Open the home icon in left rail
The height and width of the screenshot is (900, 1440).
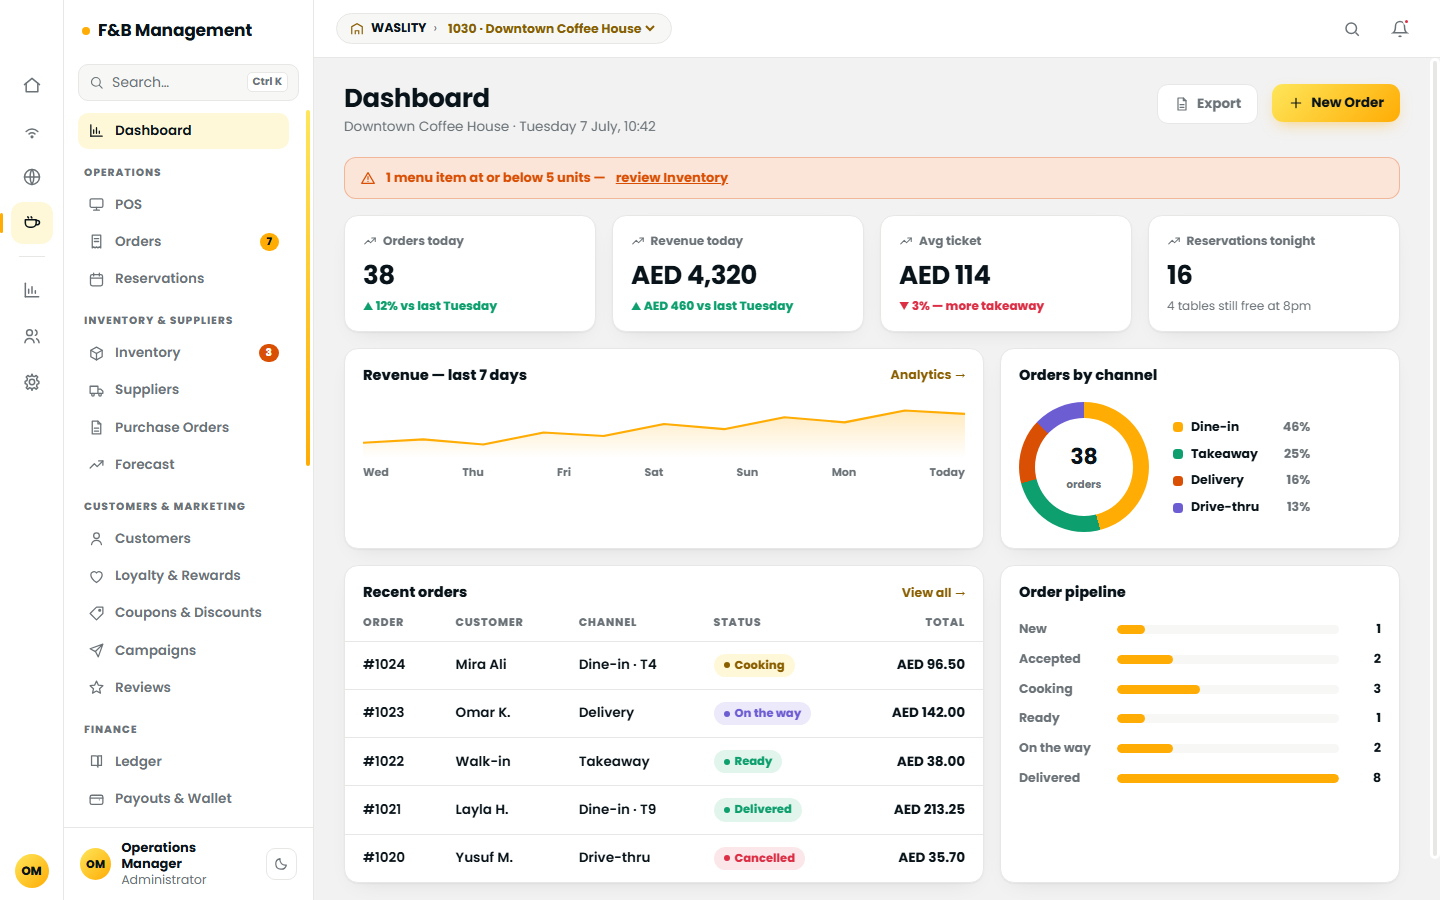[32, 85]
